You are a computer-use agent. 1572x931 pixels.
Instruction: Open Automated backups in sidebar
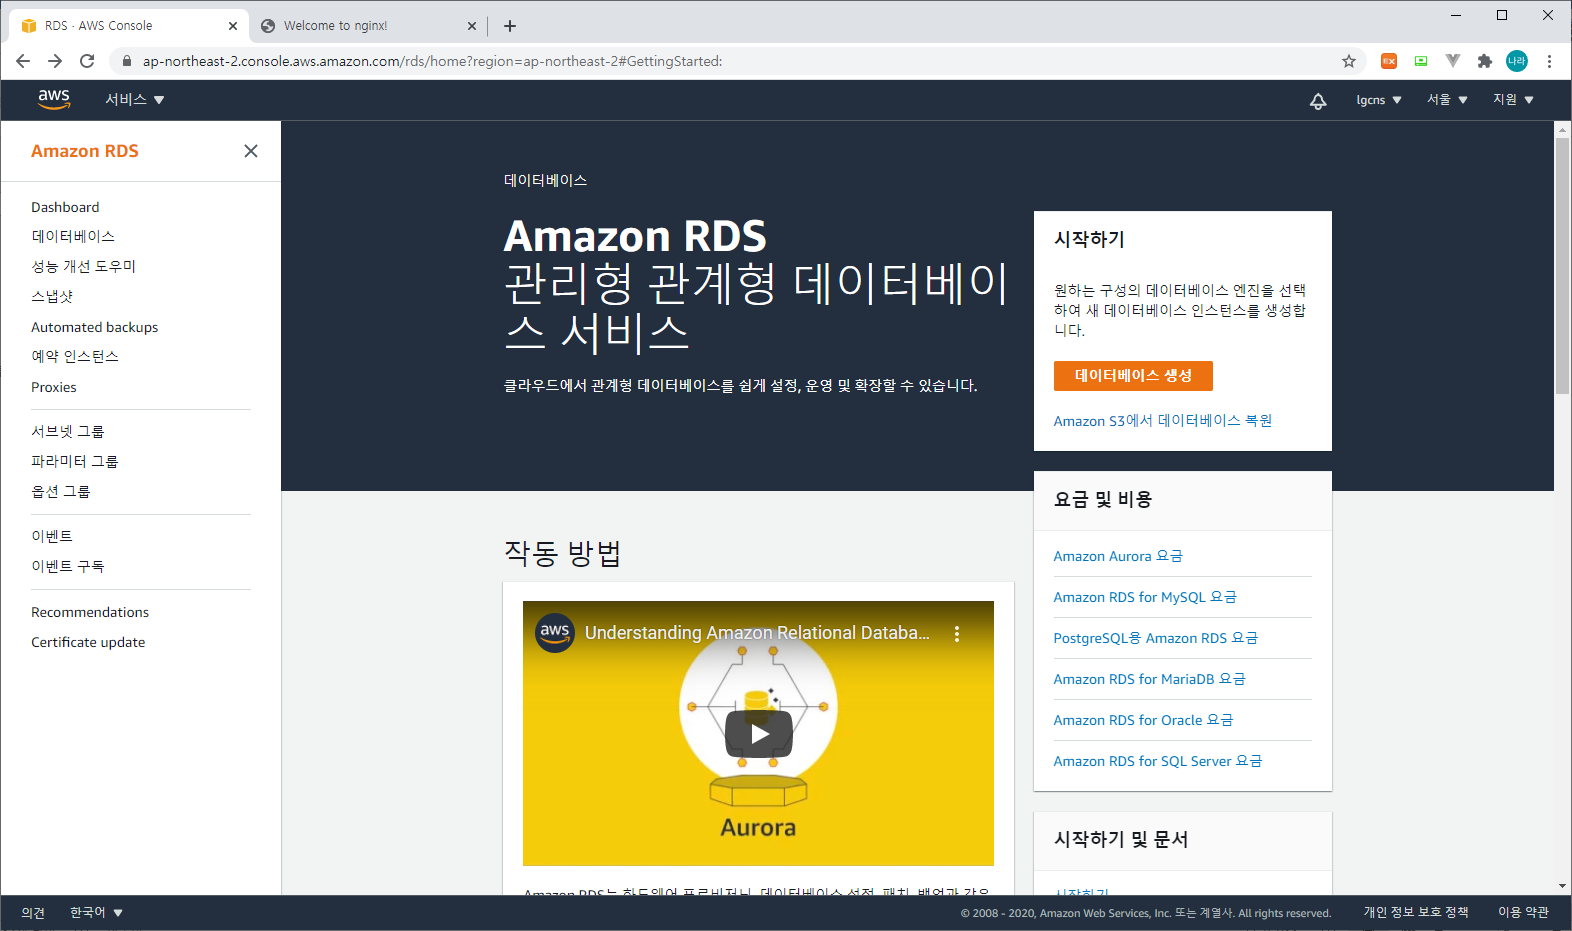pos(95,327)
